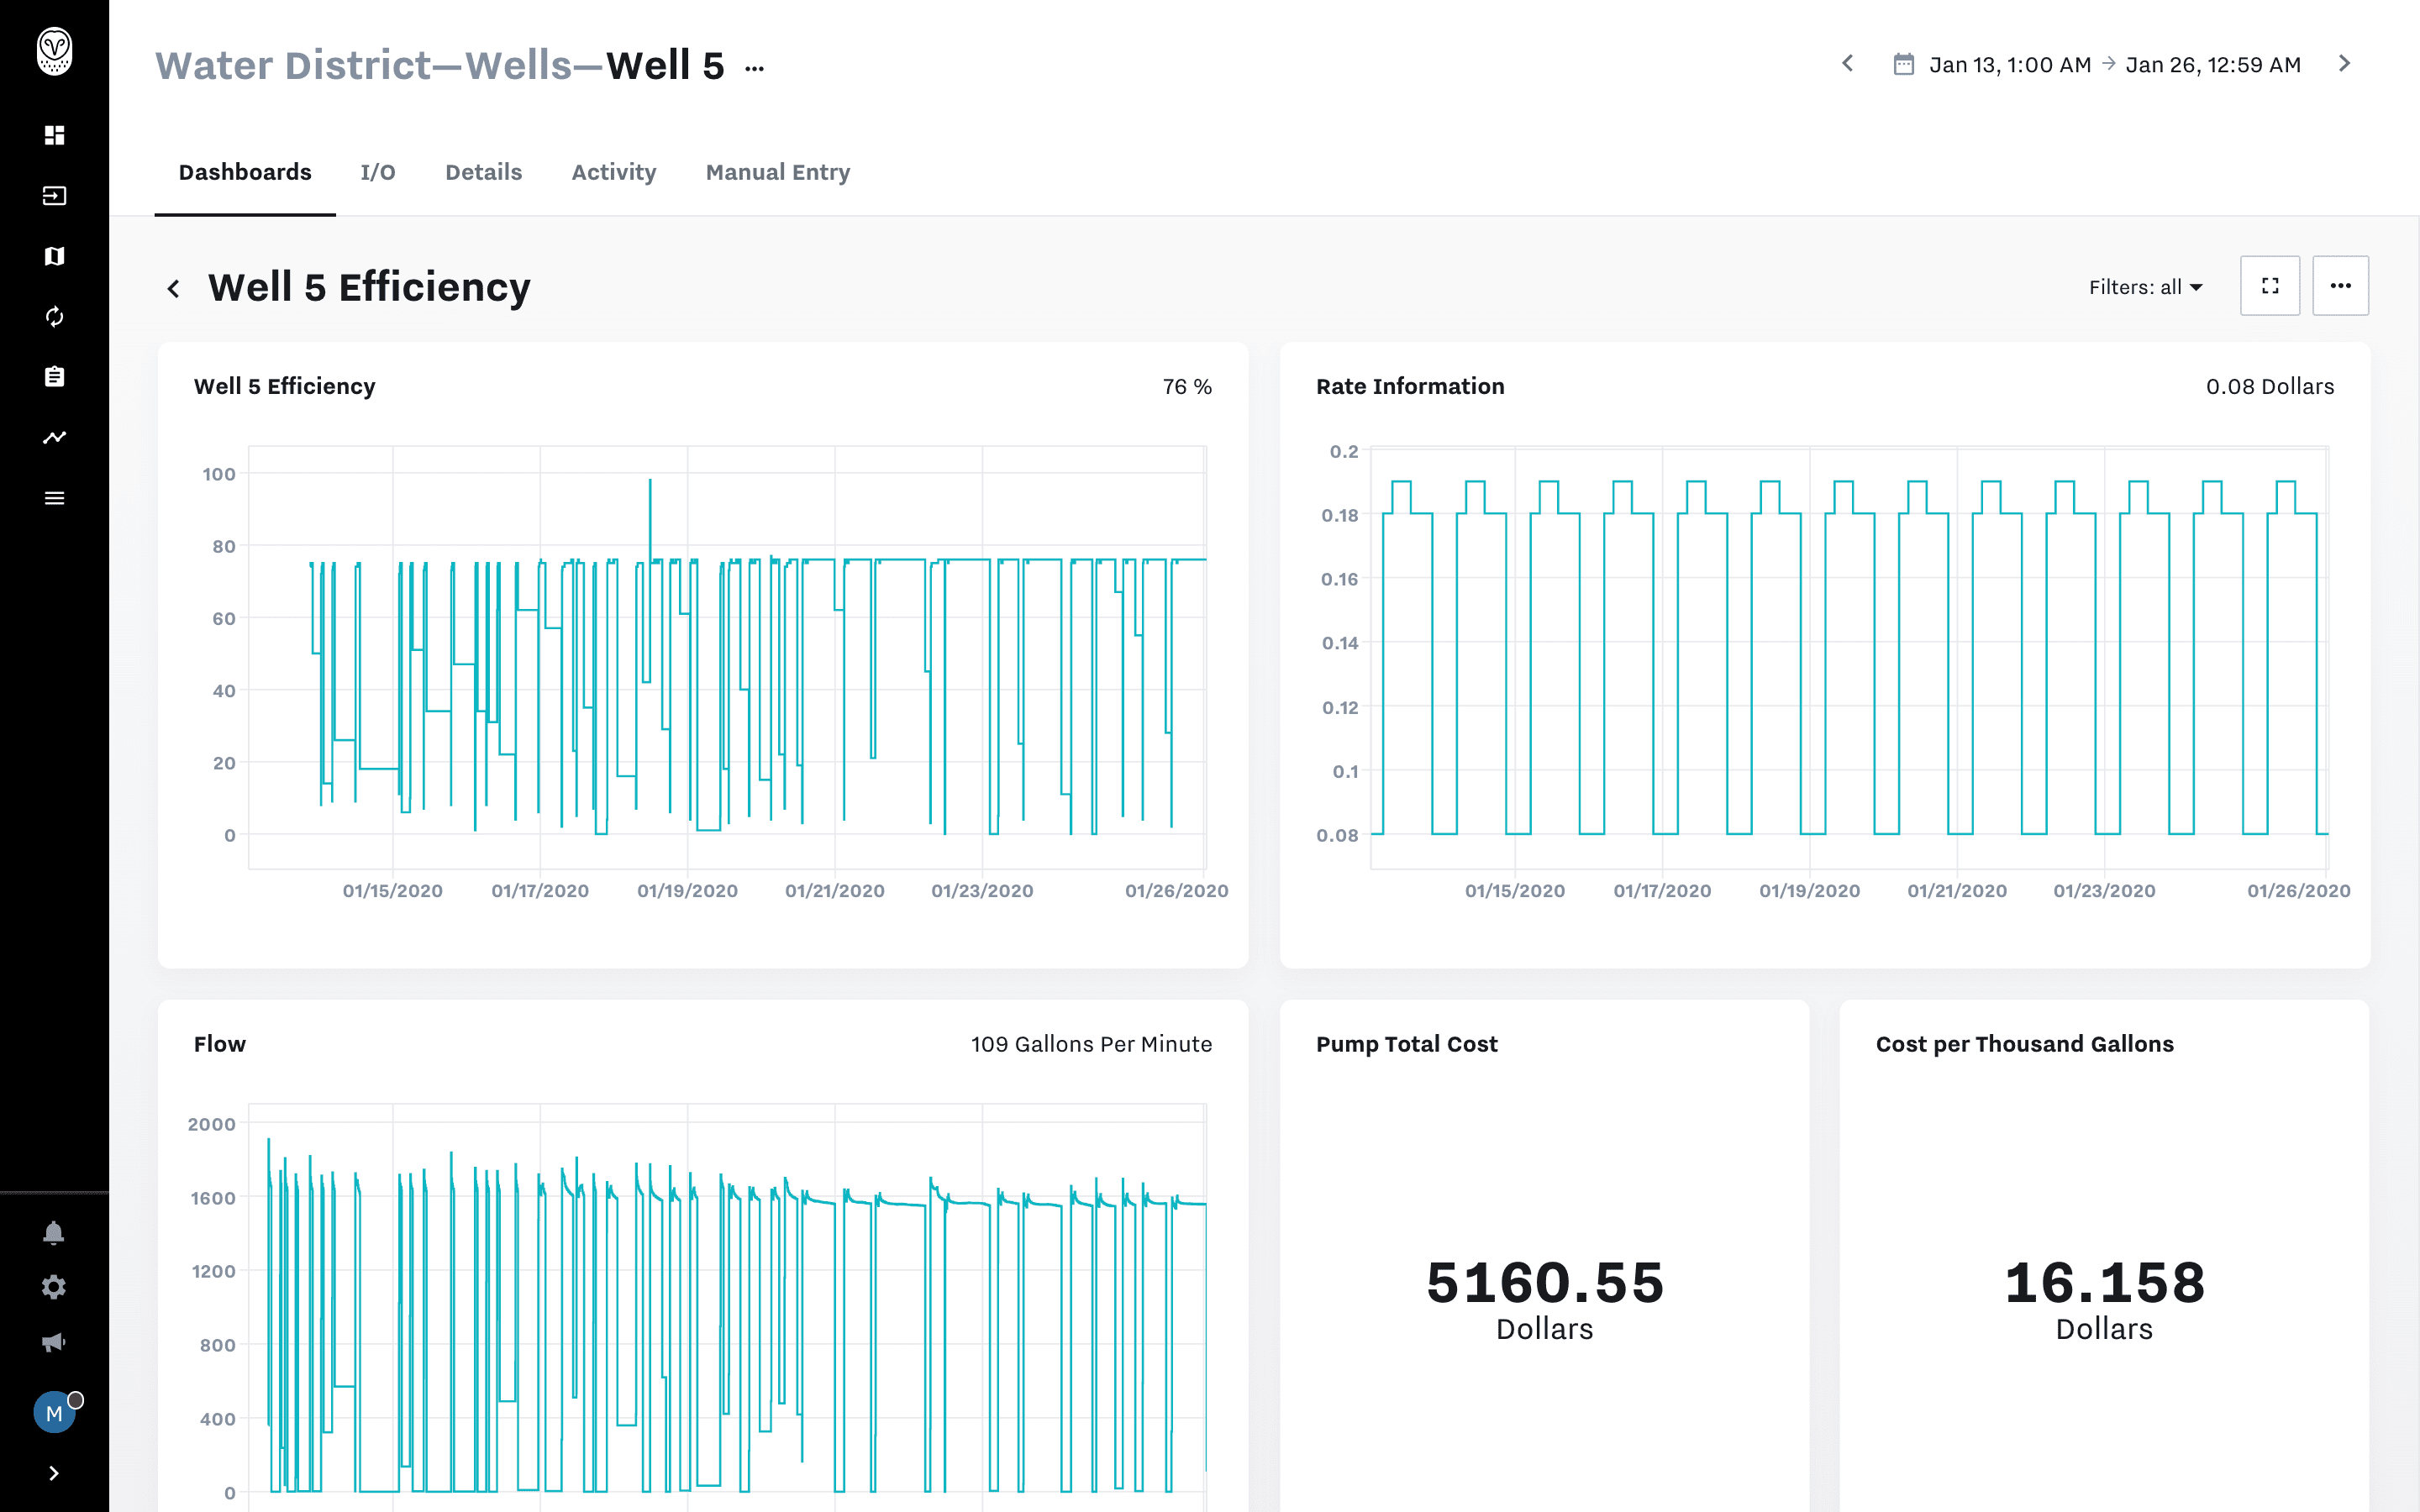Switch to the Dashboards tab
The width and height of the screenshot is (2420, 1512).
pos(245,172)
